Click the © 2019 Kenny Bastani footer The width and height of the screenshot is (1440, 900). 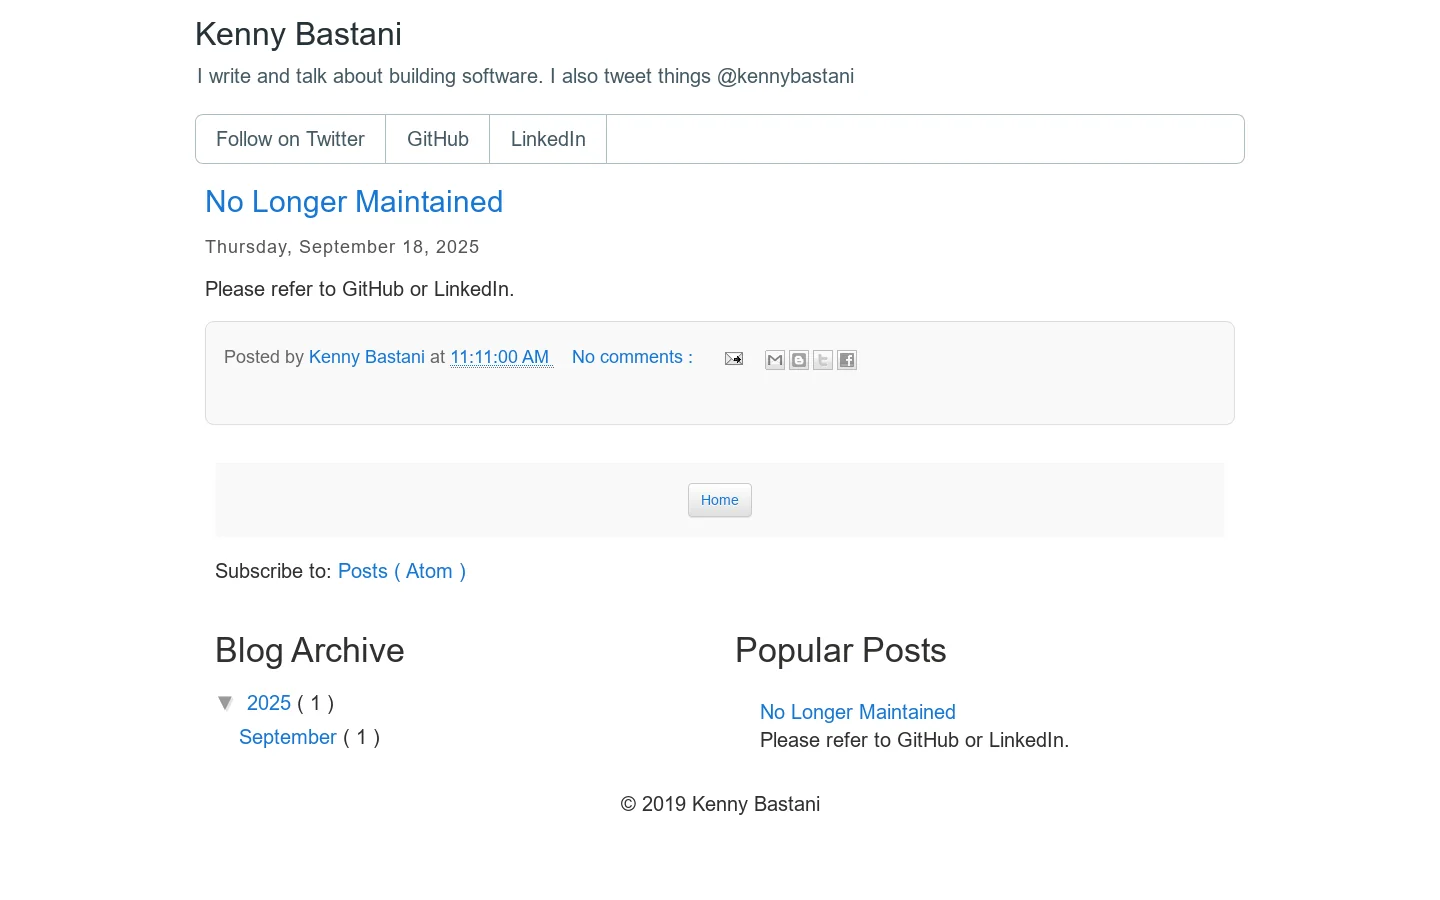[720, 804]
